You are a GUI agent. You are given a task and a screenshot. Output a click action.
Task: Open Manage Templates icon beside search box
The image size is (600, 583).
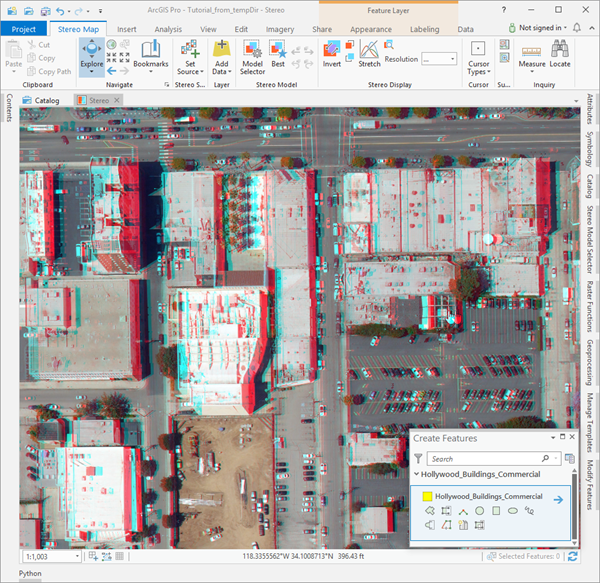(569, 458)
